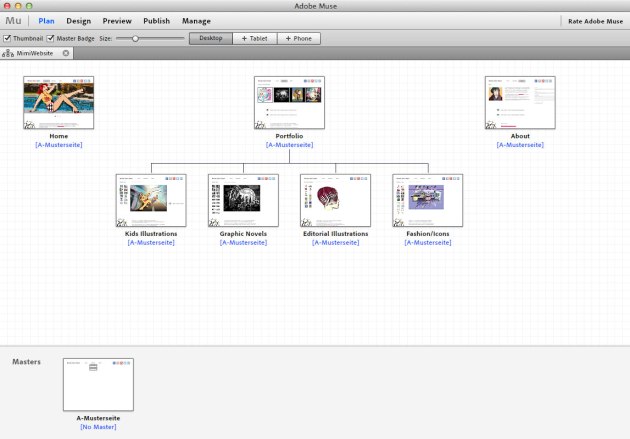The image size is (630, 439).
Task: Open the A-Musterseite master page thumbnail
Action: coord(98,384)
